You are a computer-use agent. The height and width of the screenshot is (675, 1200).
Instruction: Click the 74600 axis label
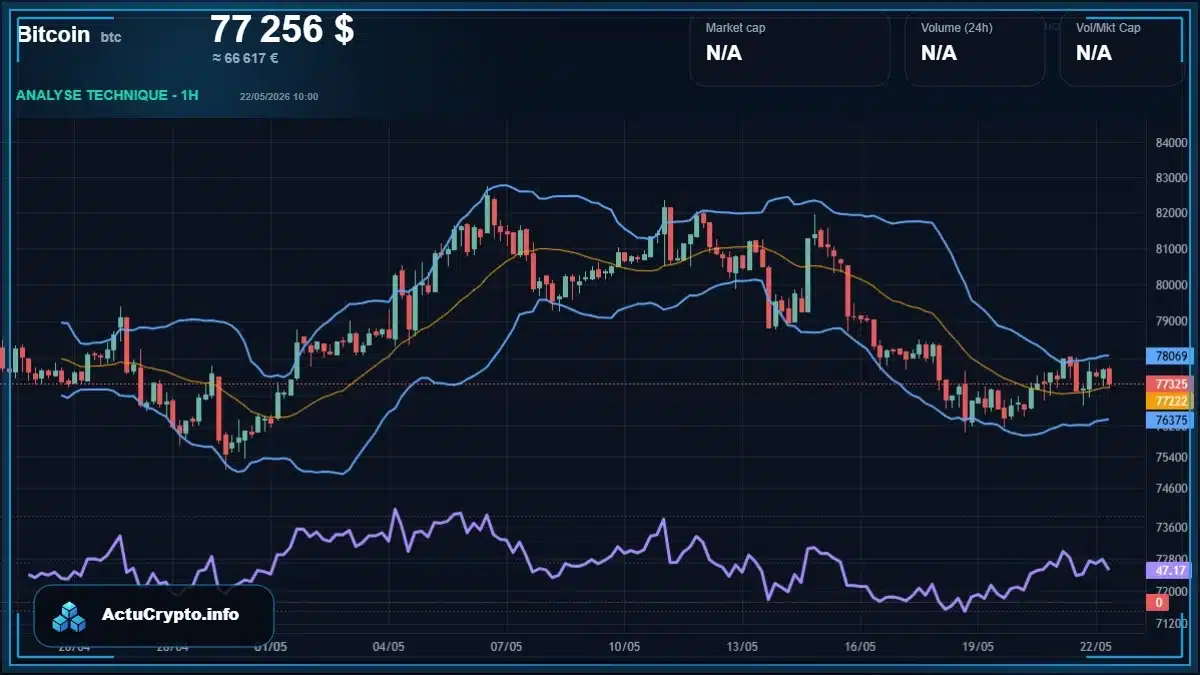(x=1170, y=488)
